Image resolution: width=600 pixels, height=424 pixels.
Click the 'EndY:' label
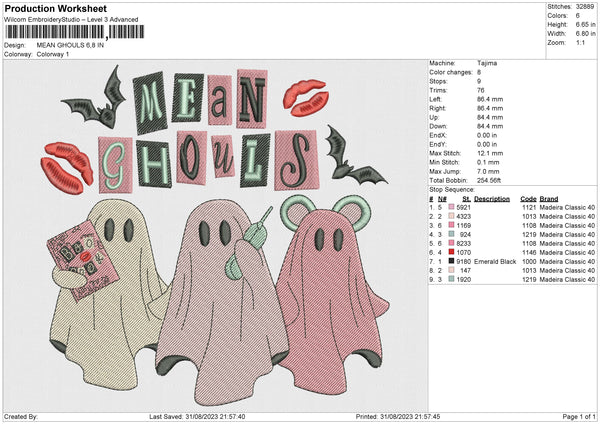(438, 144)
